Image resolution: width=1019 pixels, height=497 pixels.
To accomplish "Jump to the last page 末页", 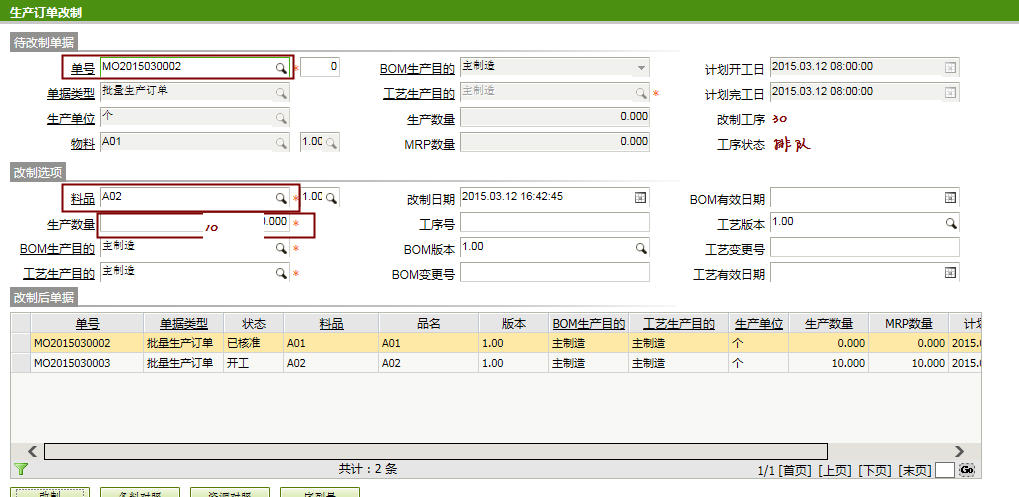I will pyautogui.click(x=914, y=470).
